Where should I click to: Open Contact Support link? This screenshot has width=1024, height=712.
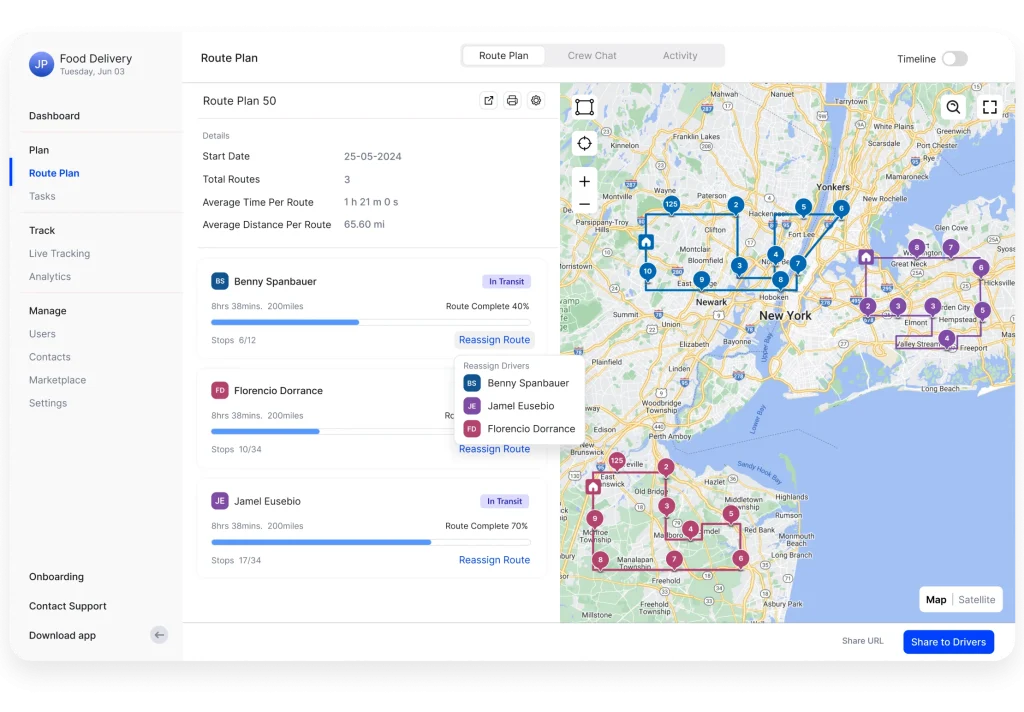tap(67, 606)
